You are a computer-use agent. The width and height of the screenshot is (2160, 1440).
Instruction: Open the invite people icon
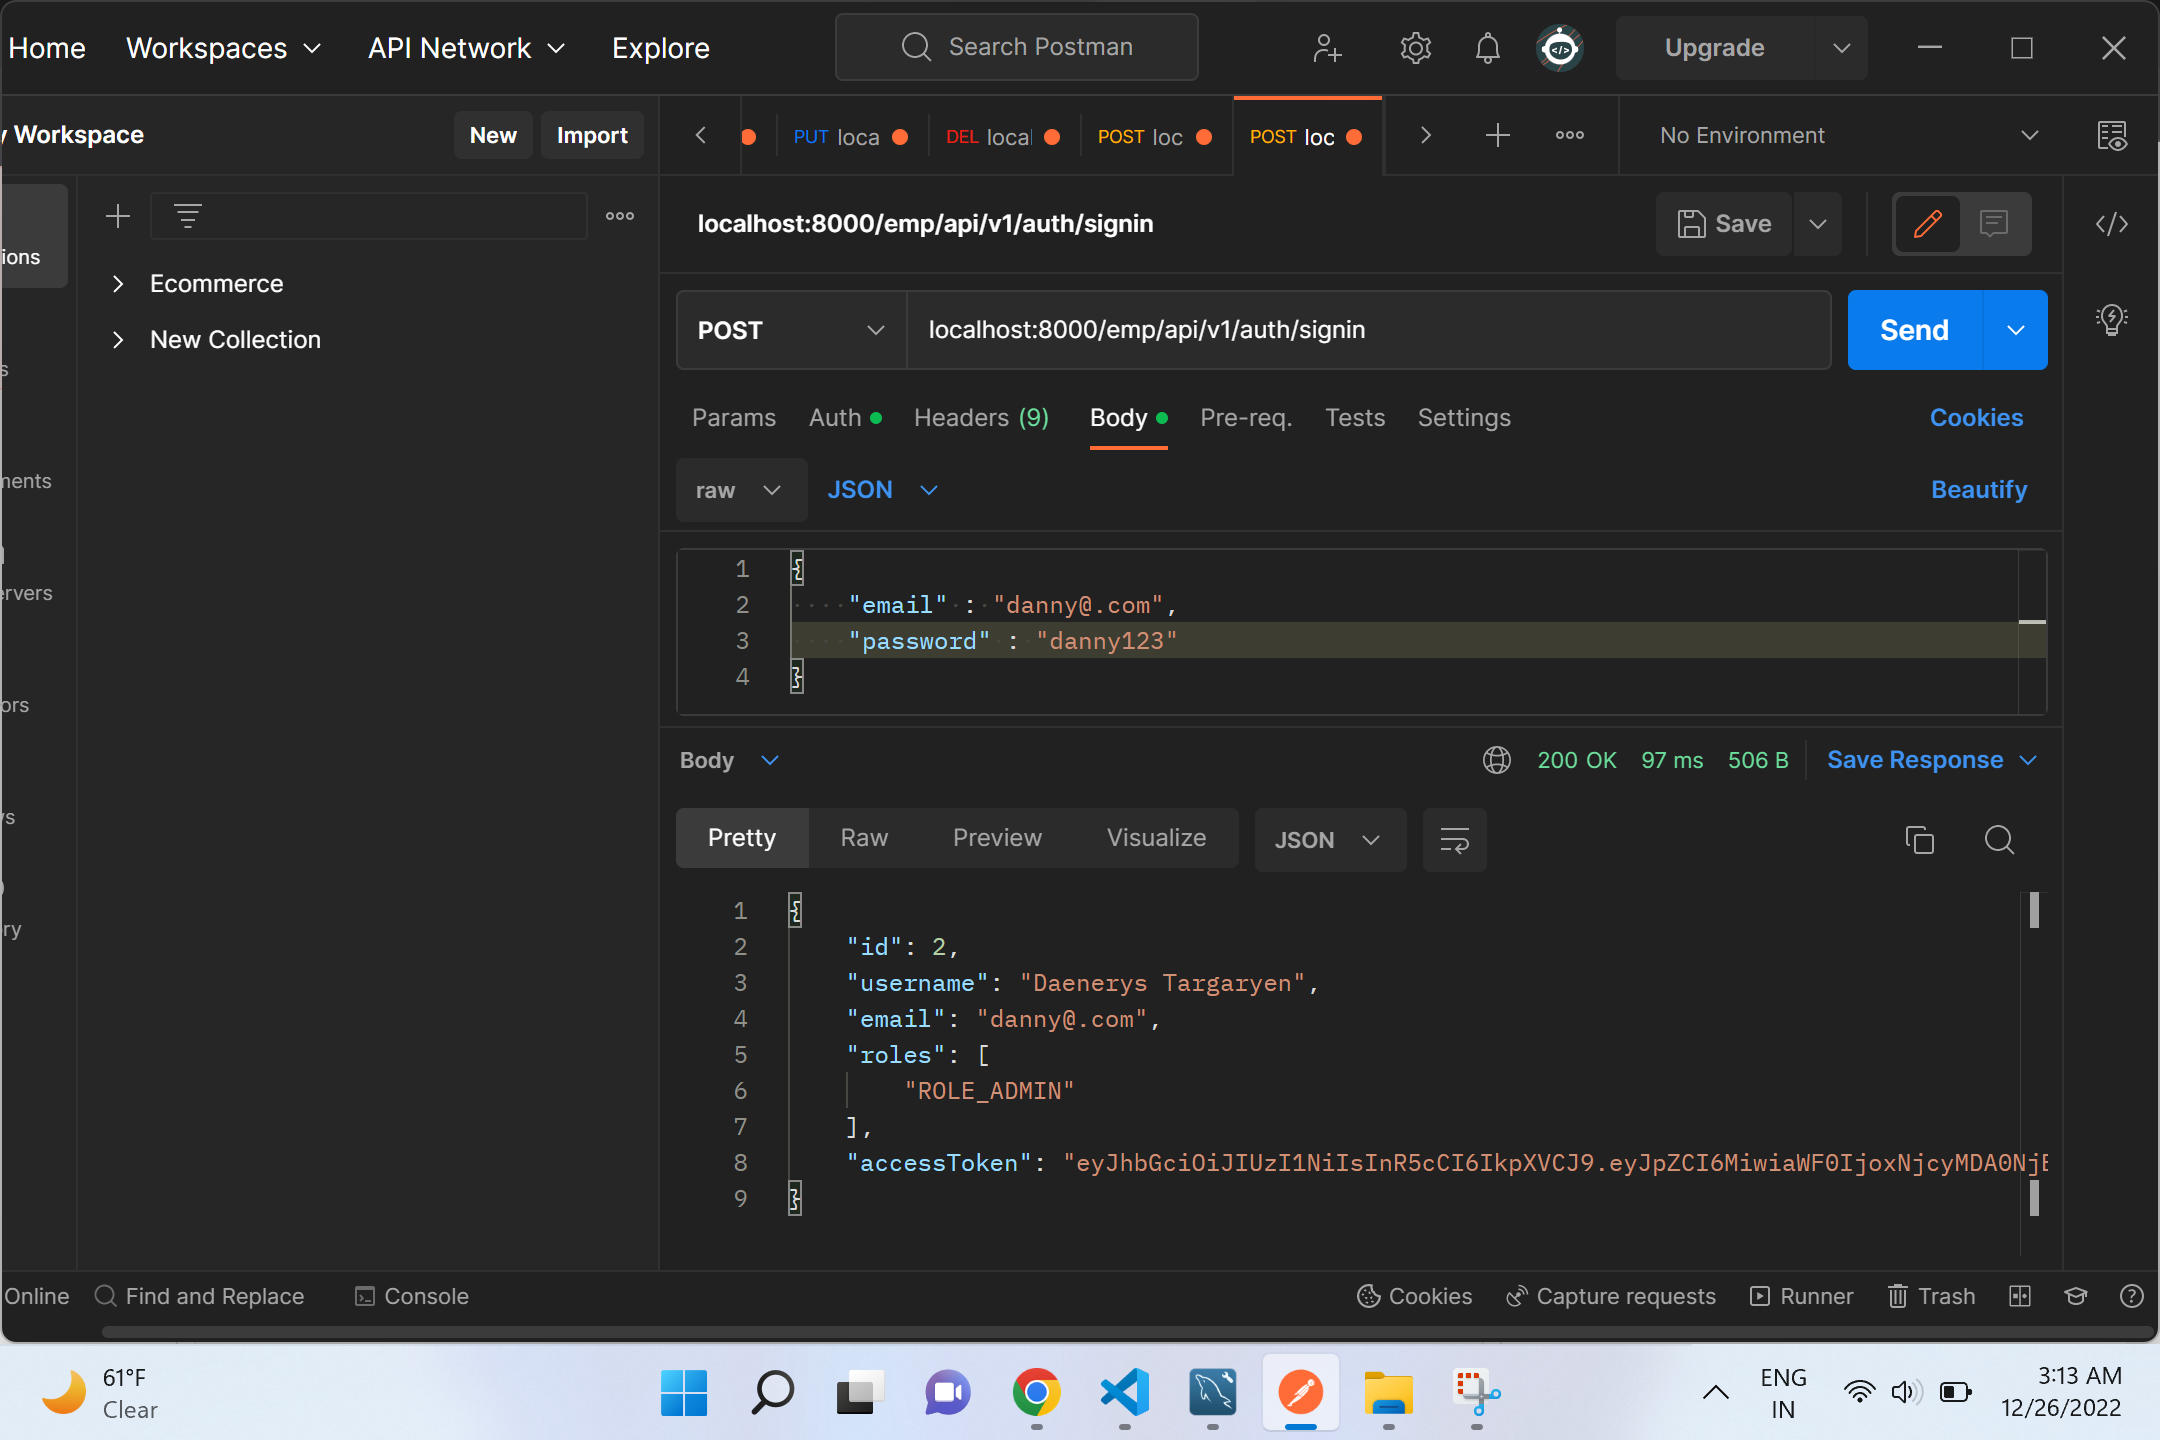tap(1326, 47)
